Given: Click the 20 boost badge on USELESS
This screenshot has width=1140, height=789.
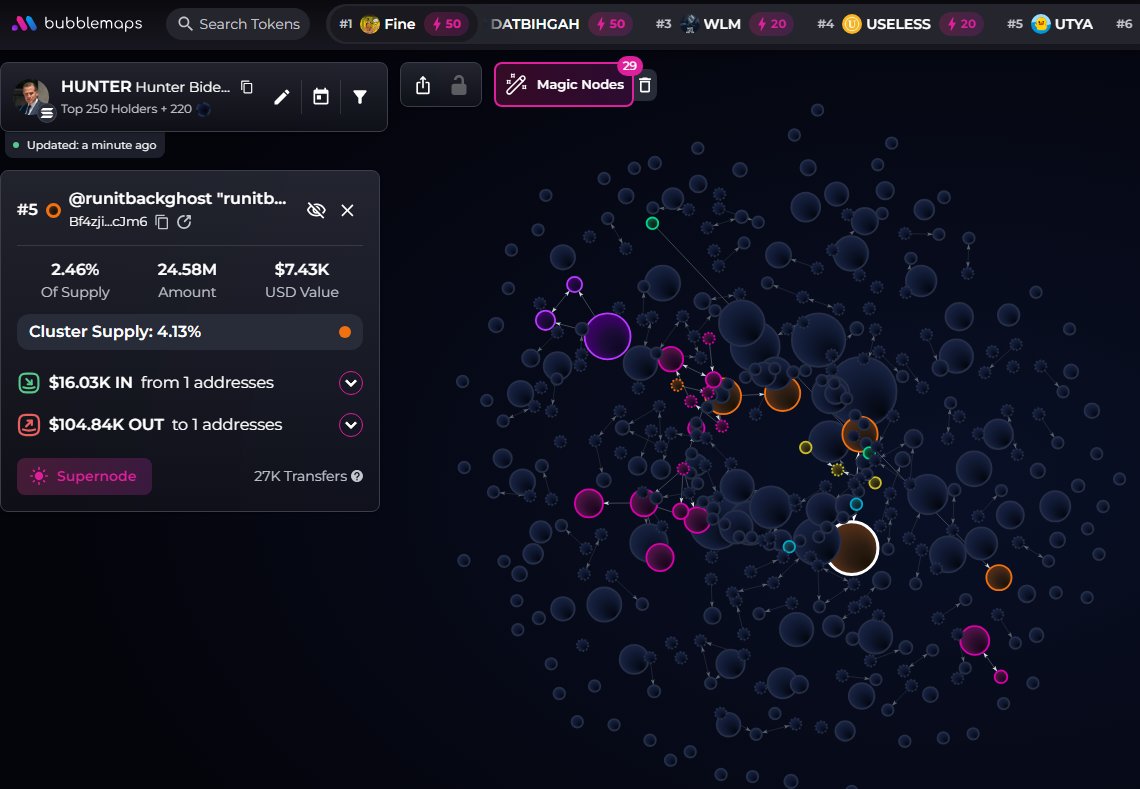Looking at the screenshot, I should (x=961, y=24).
